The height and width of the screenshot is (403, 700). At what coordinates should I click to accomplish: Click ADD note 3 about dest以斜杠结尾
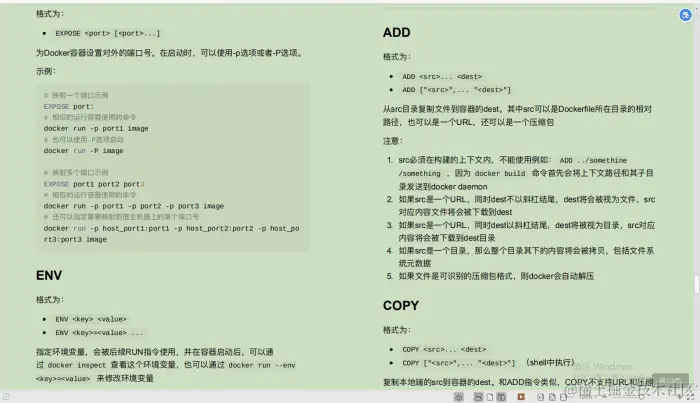(526, 232)
